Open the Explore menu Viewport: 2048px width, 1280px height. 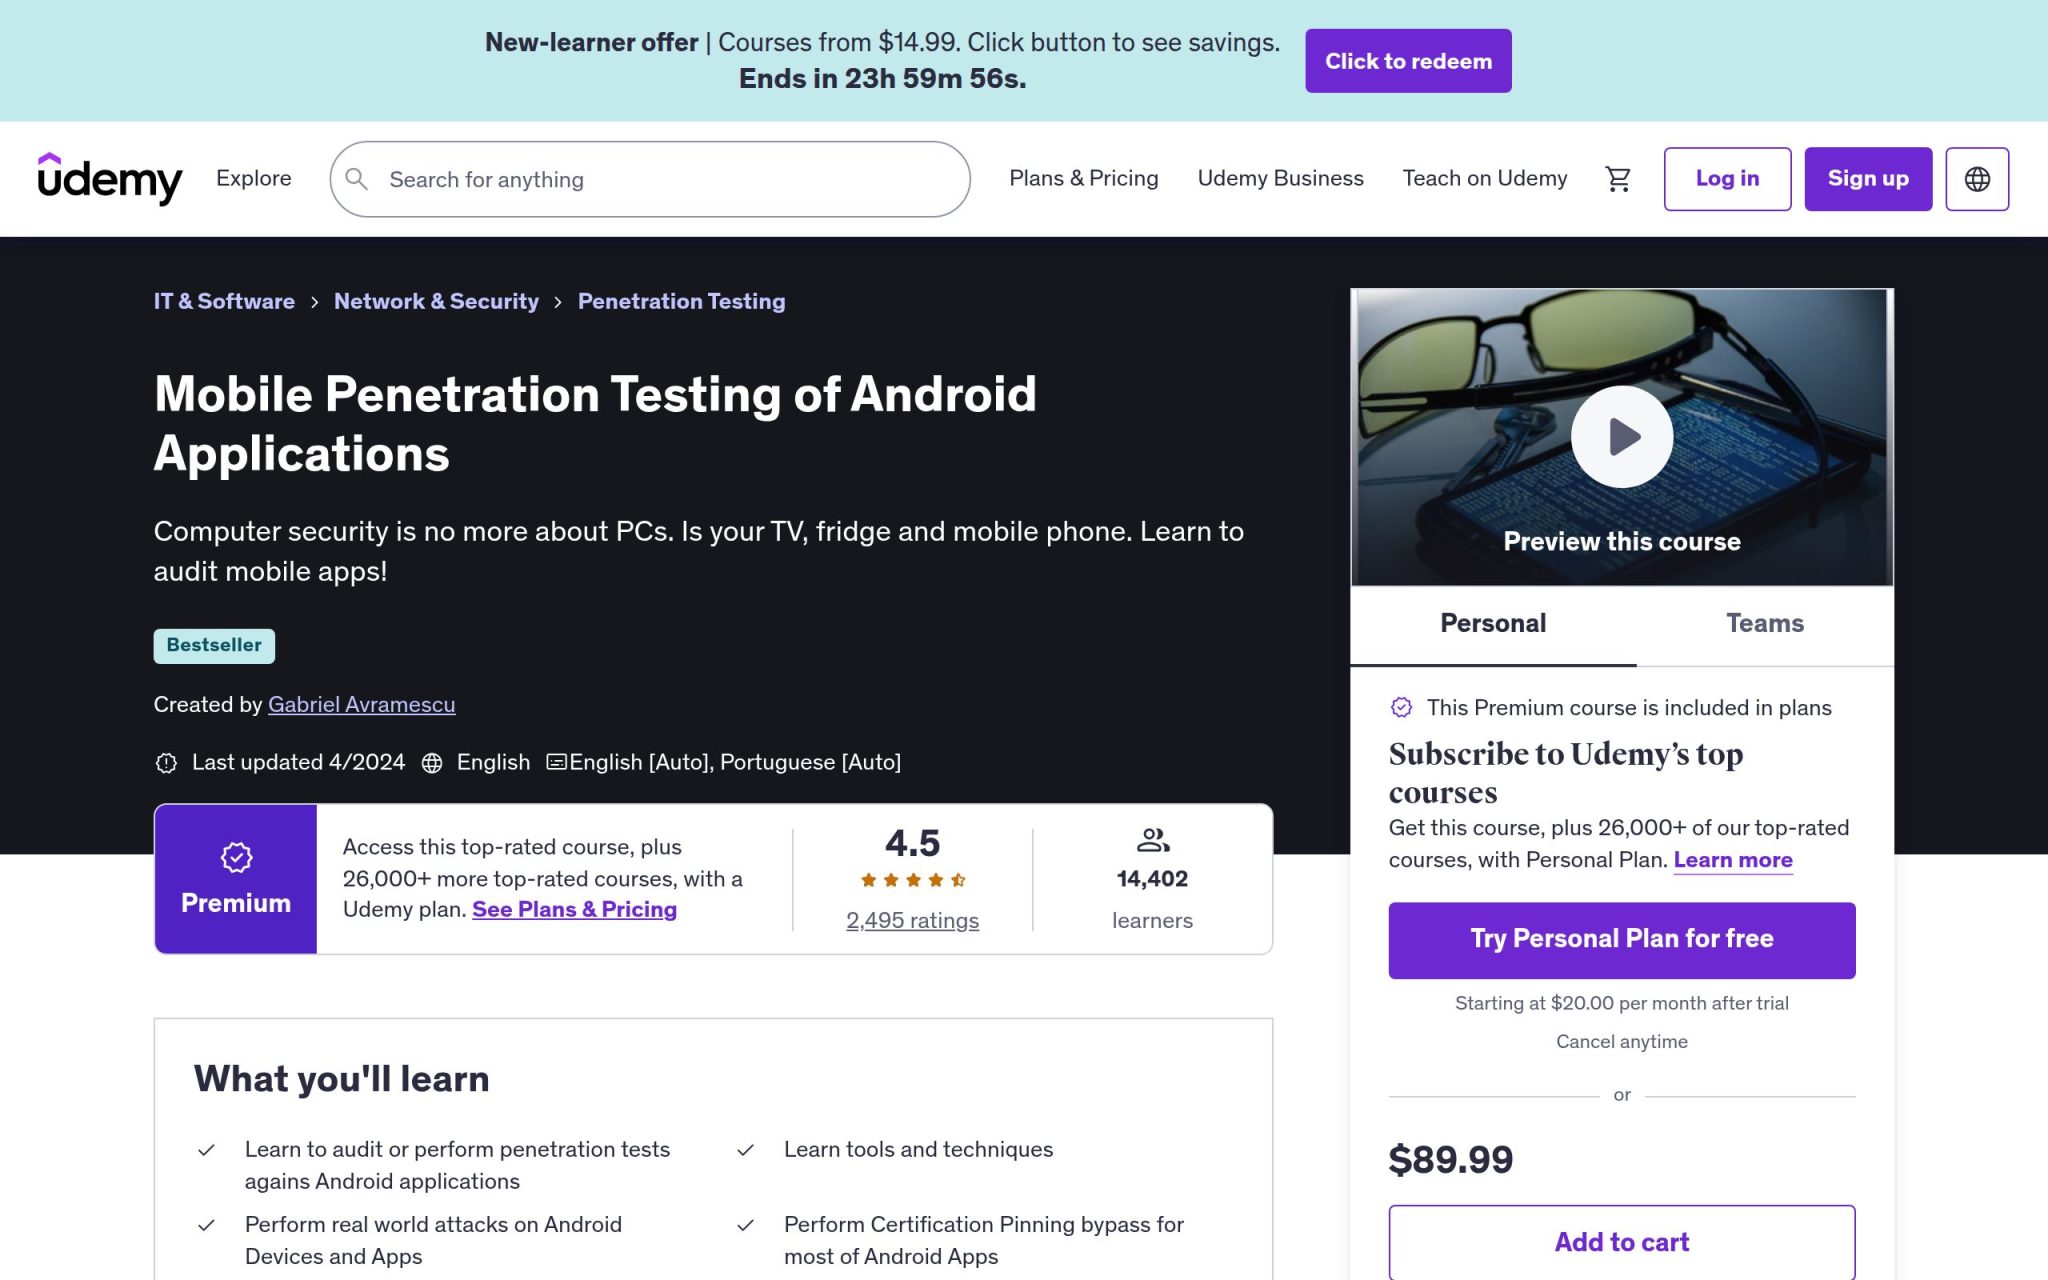click(x=254, y=178)
